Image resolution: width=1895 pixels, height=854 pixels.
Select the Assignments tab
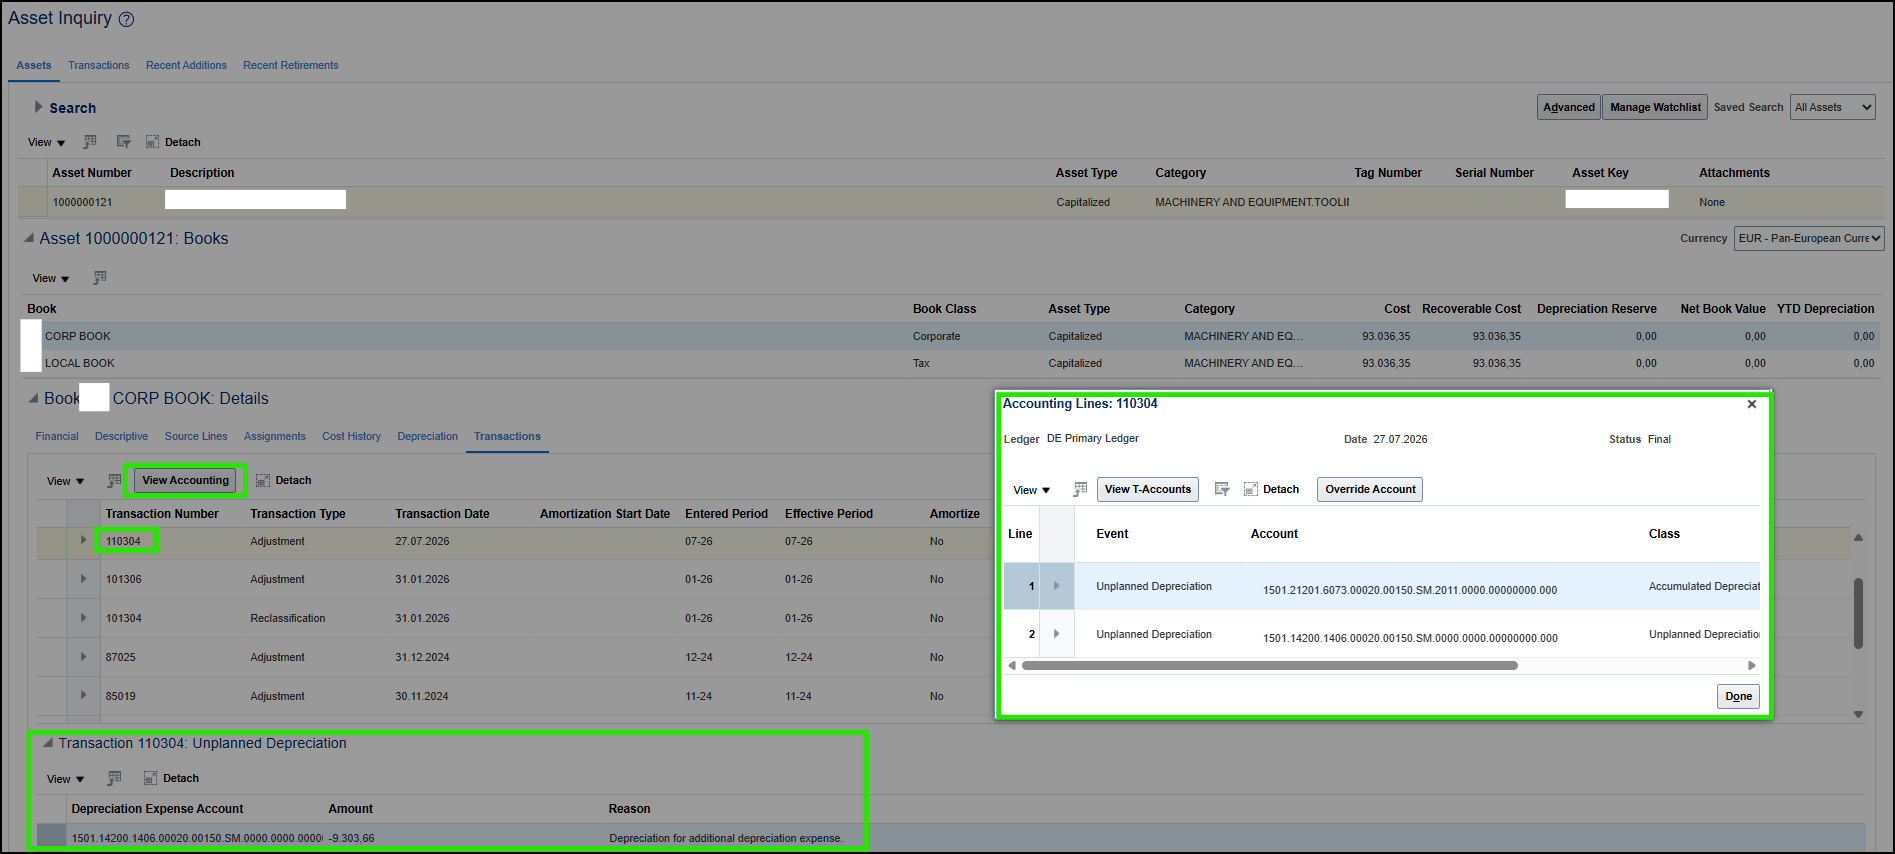[275, 436]
